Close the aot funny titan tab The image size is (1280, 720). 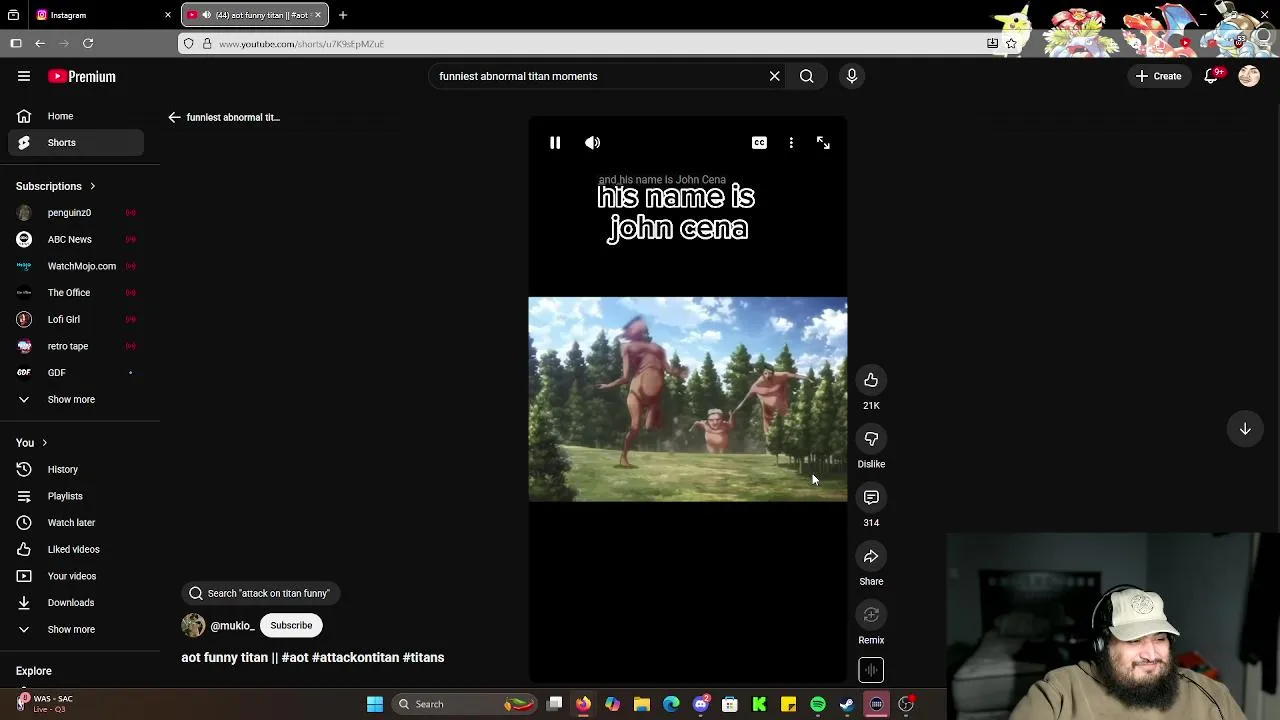(x=318, y=15)
